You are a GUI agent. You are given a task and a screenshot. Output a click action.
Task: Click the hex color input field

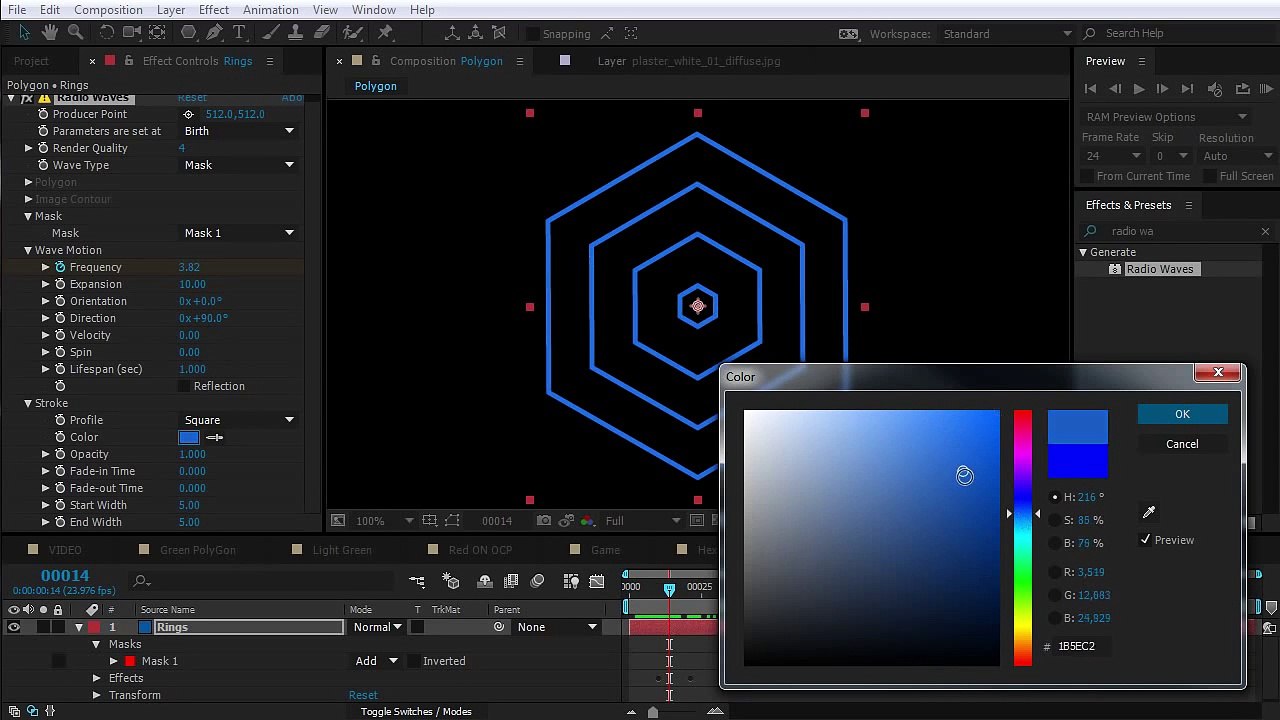(x=1082, y=646)
